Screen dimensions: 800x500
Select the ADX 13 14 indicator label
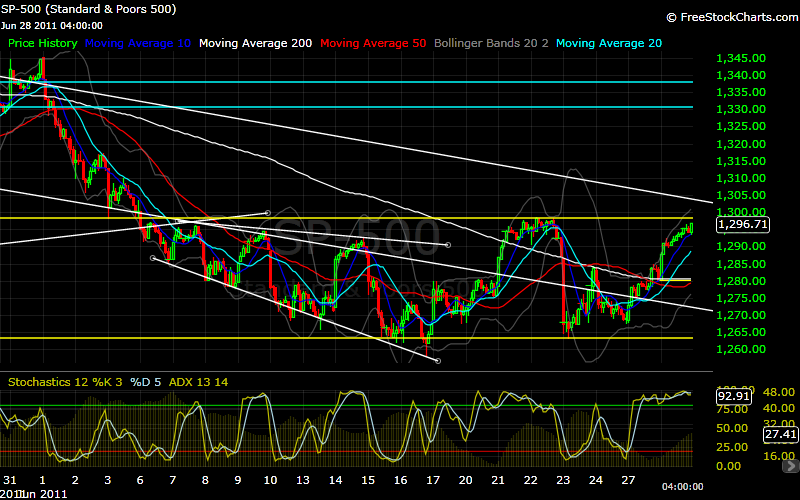pyautogui.click(x=198, y=382)
